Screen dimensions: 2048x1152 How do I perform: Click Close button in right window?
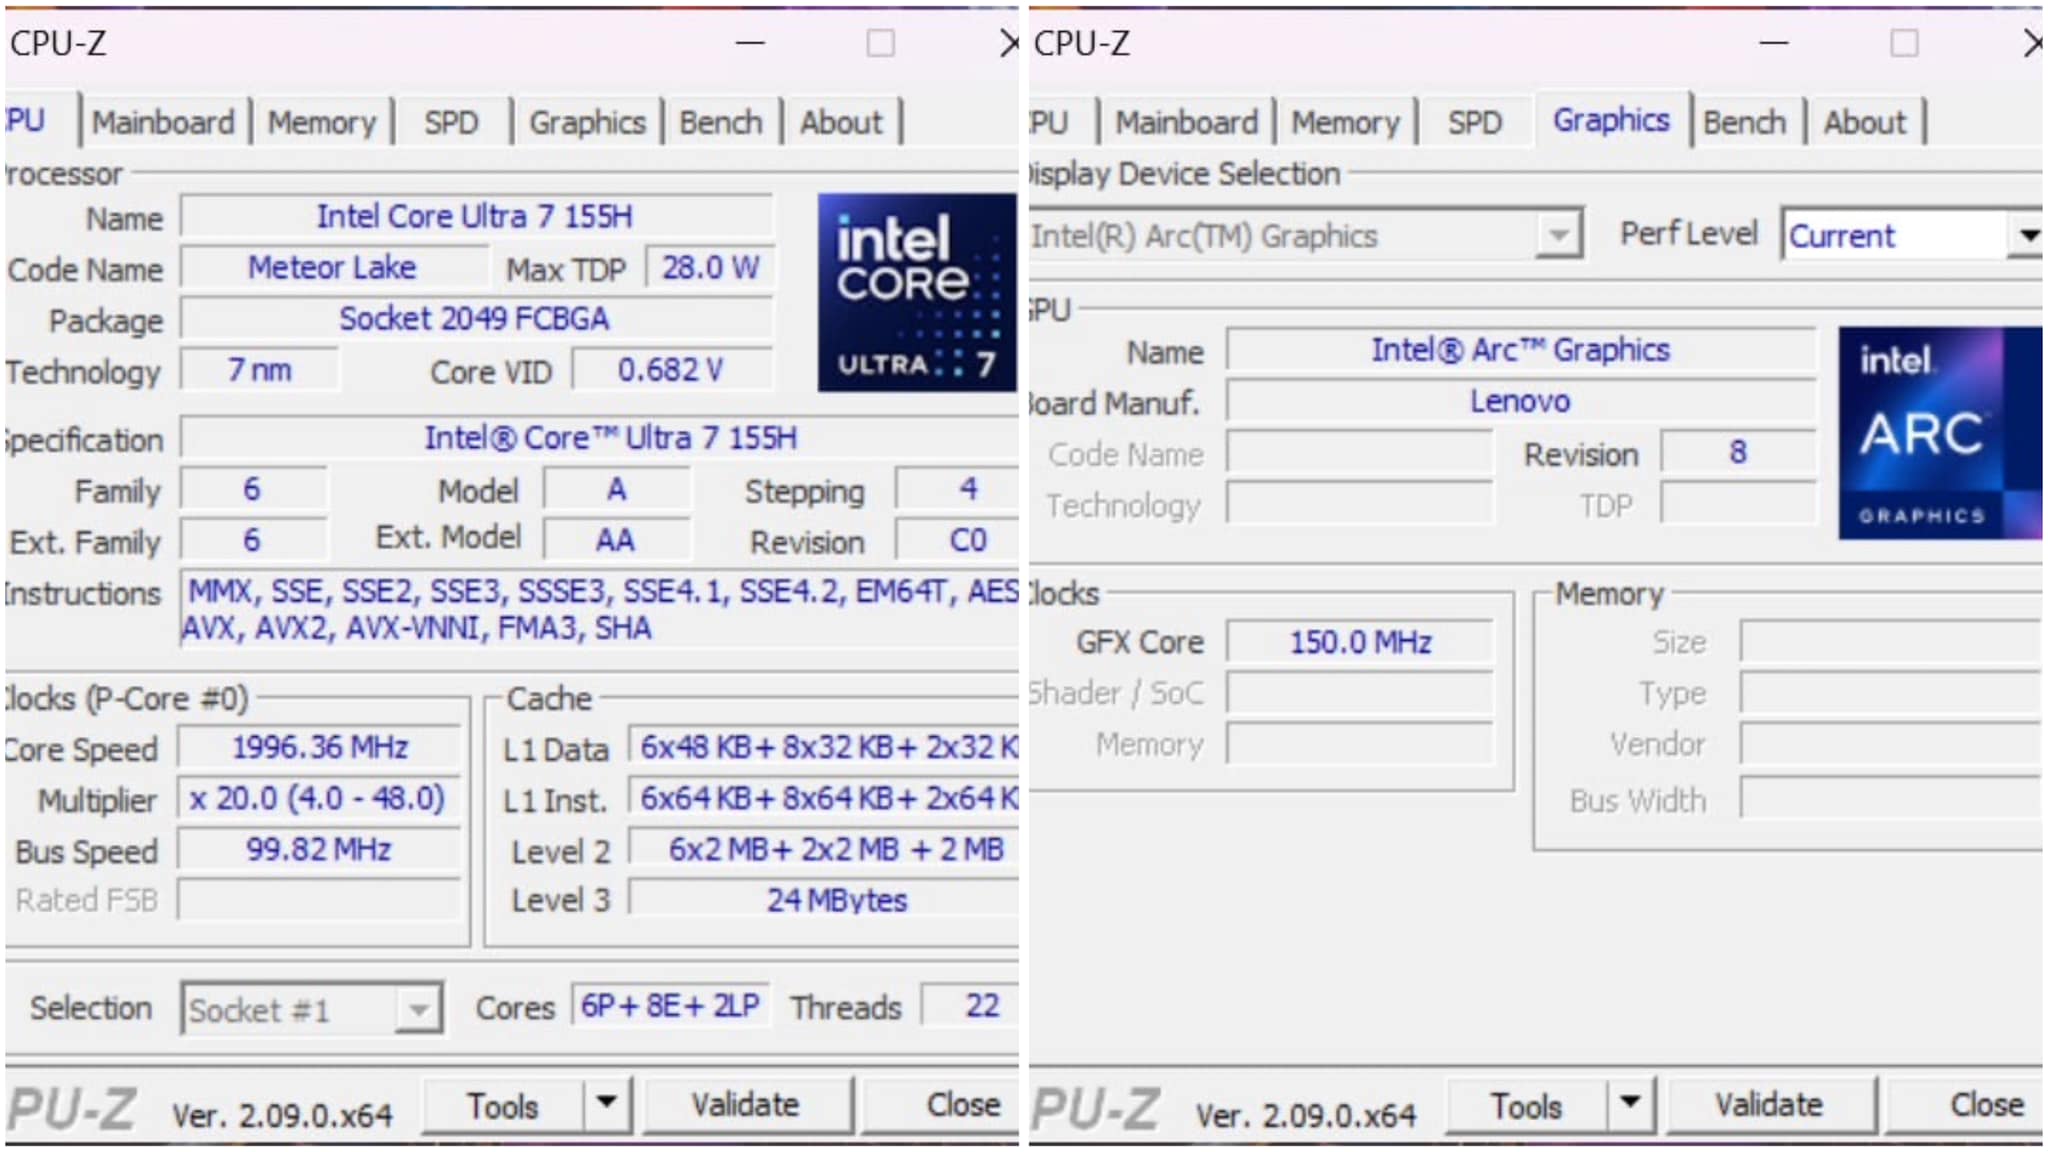pyautogui.click(x=1964, y=1105)
